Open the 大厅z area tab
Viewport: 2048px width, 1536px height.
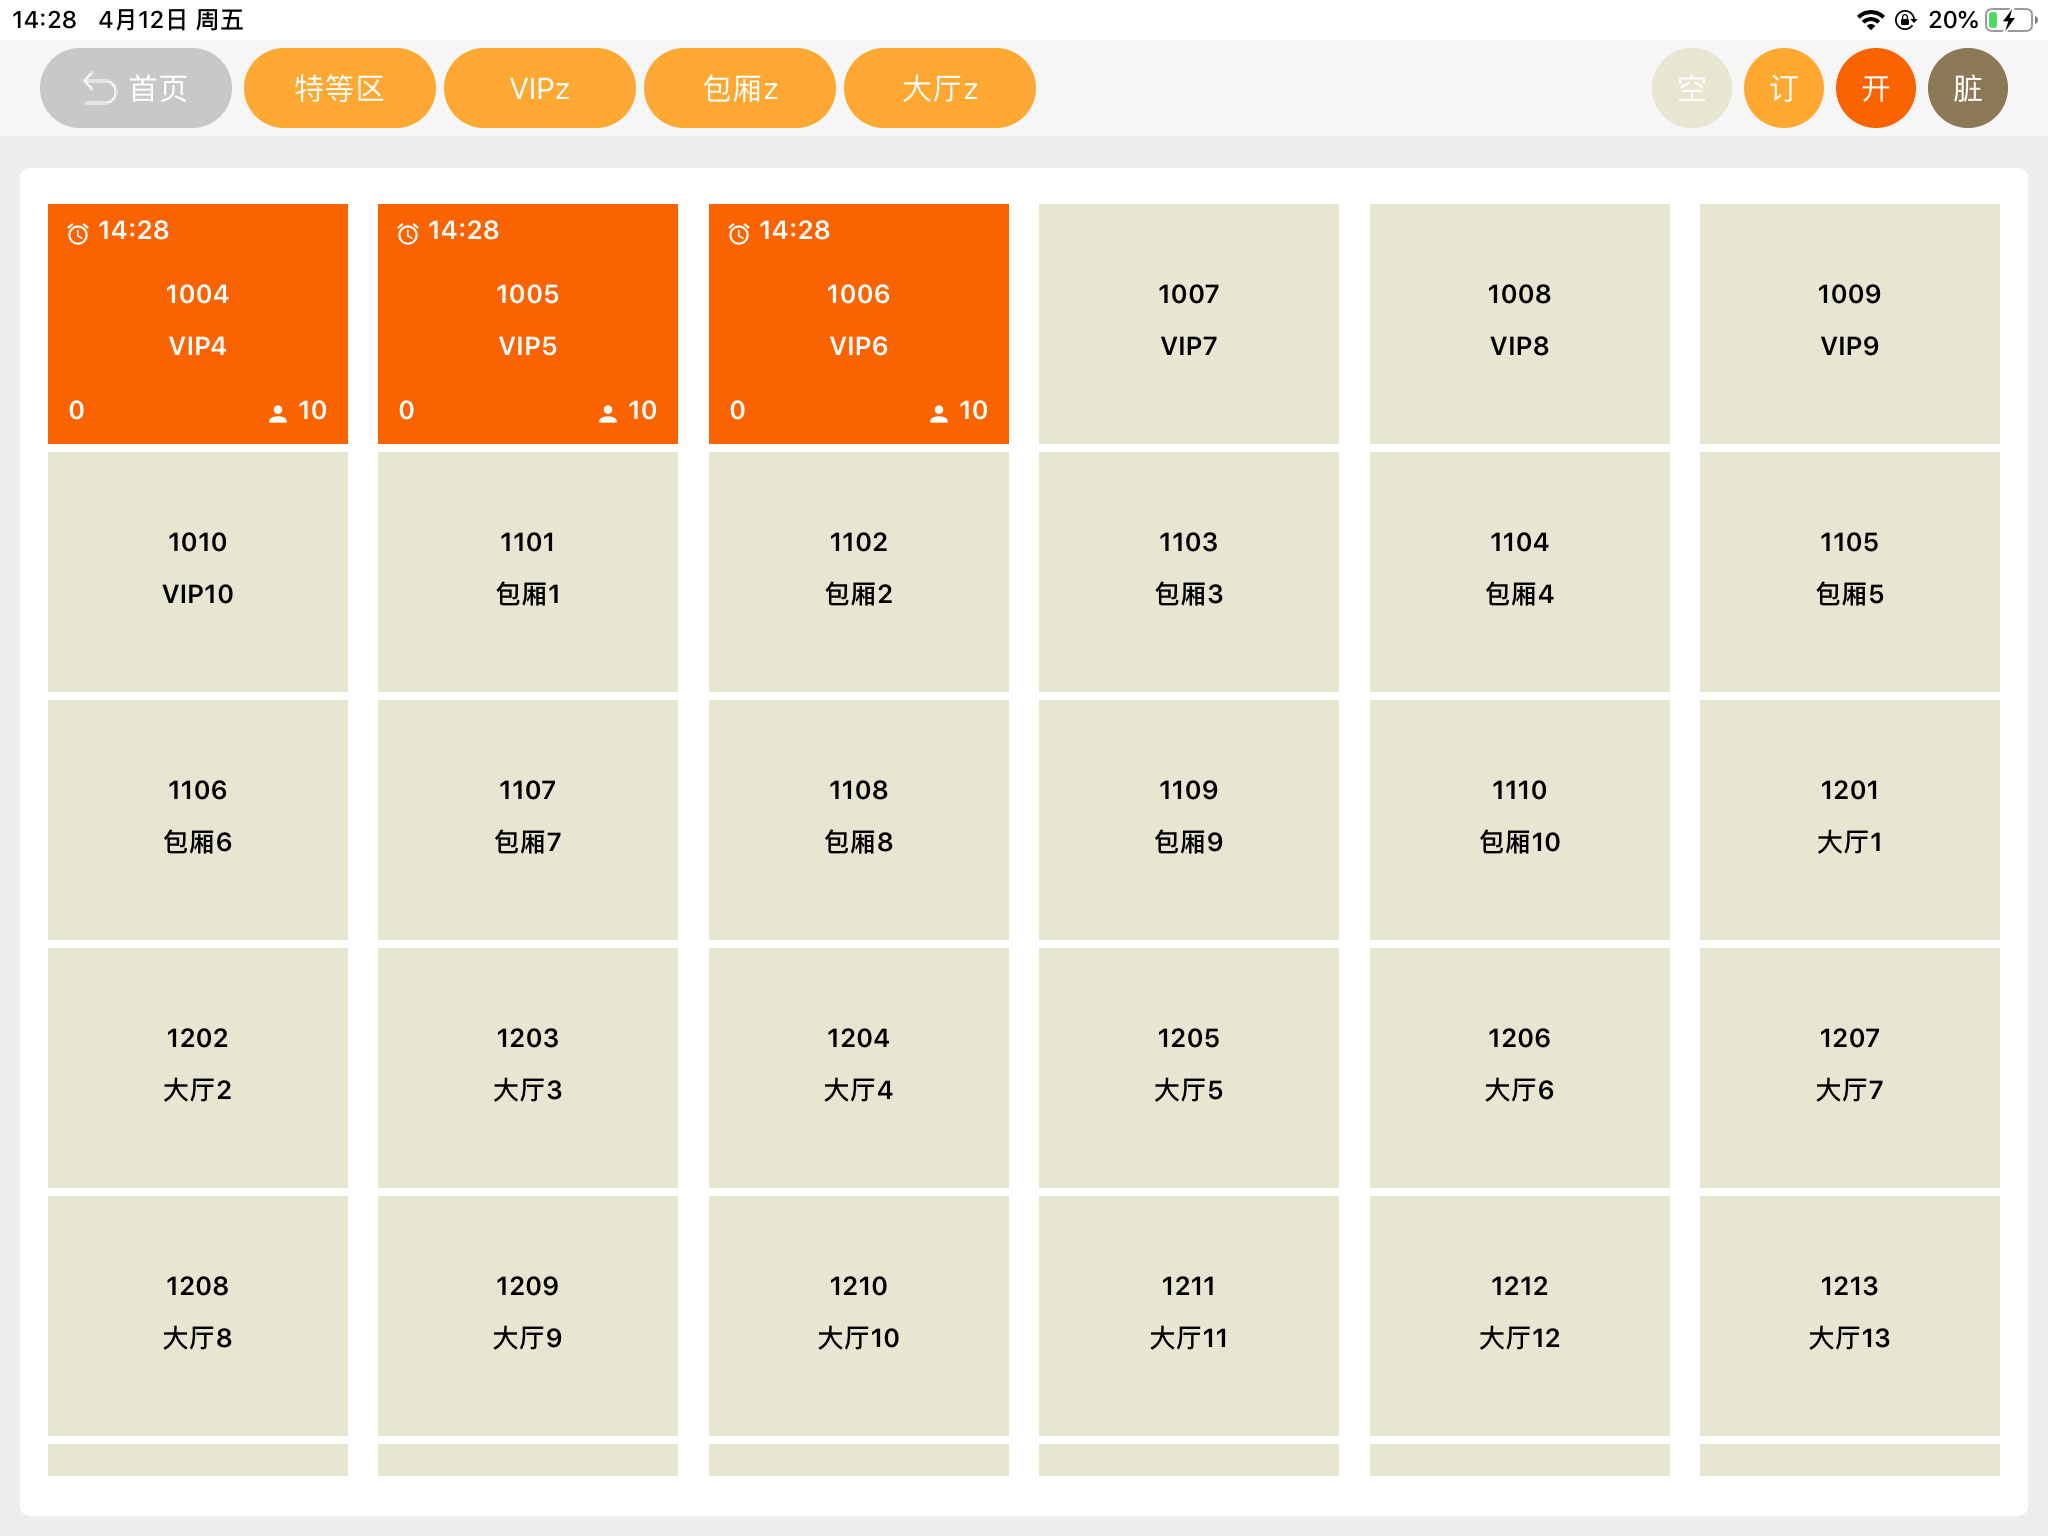coord(939,88)
